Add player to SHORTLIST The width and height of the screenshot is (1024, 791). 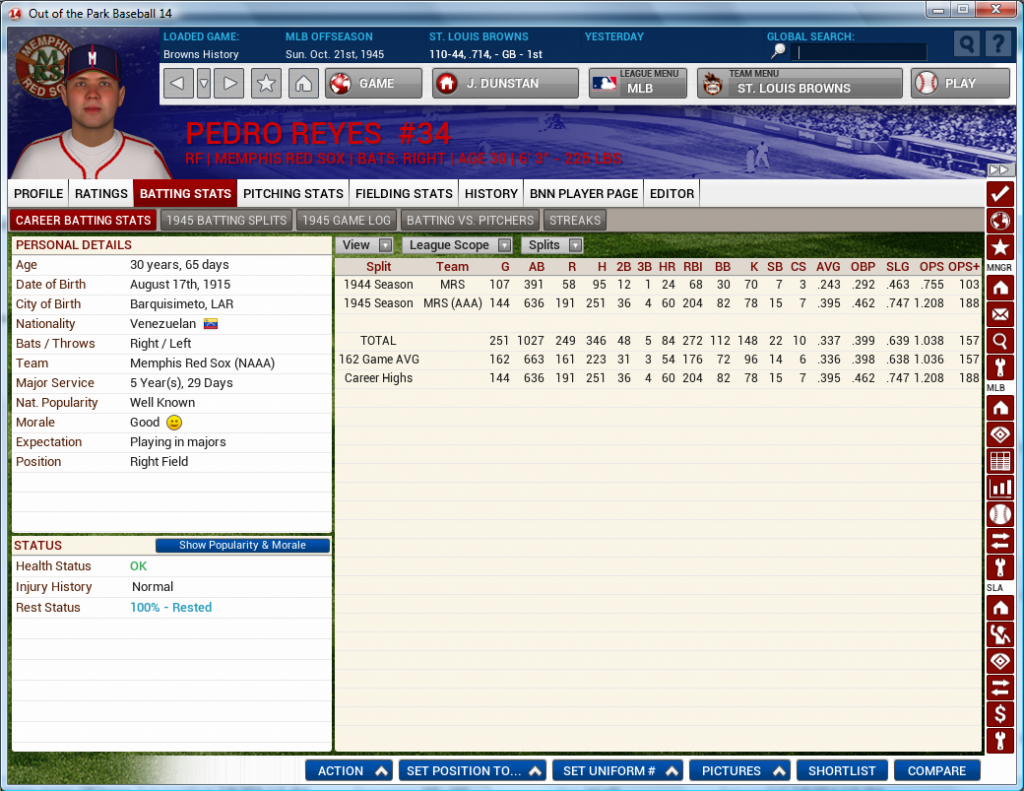tap(842, 771)
